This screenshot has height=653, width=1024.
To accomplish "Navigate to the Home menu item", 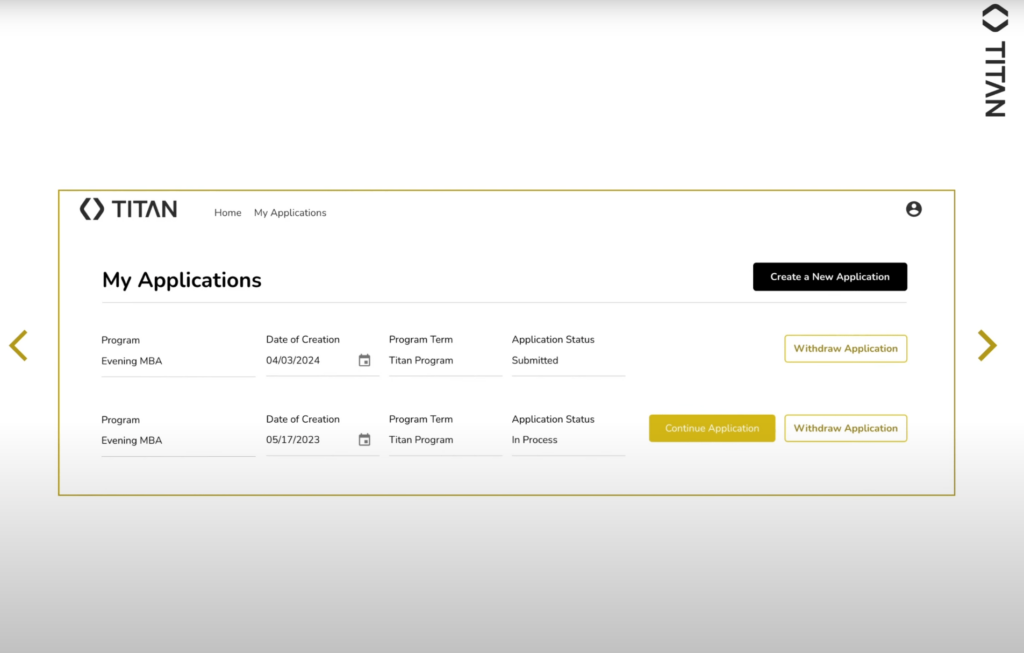I will pyautogui.click(x=227, y=213).
